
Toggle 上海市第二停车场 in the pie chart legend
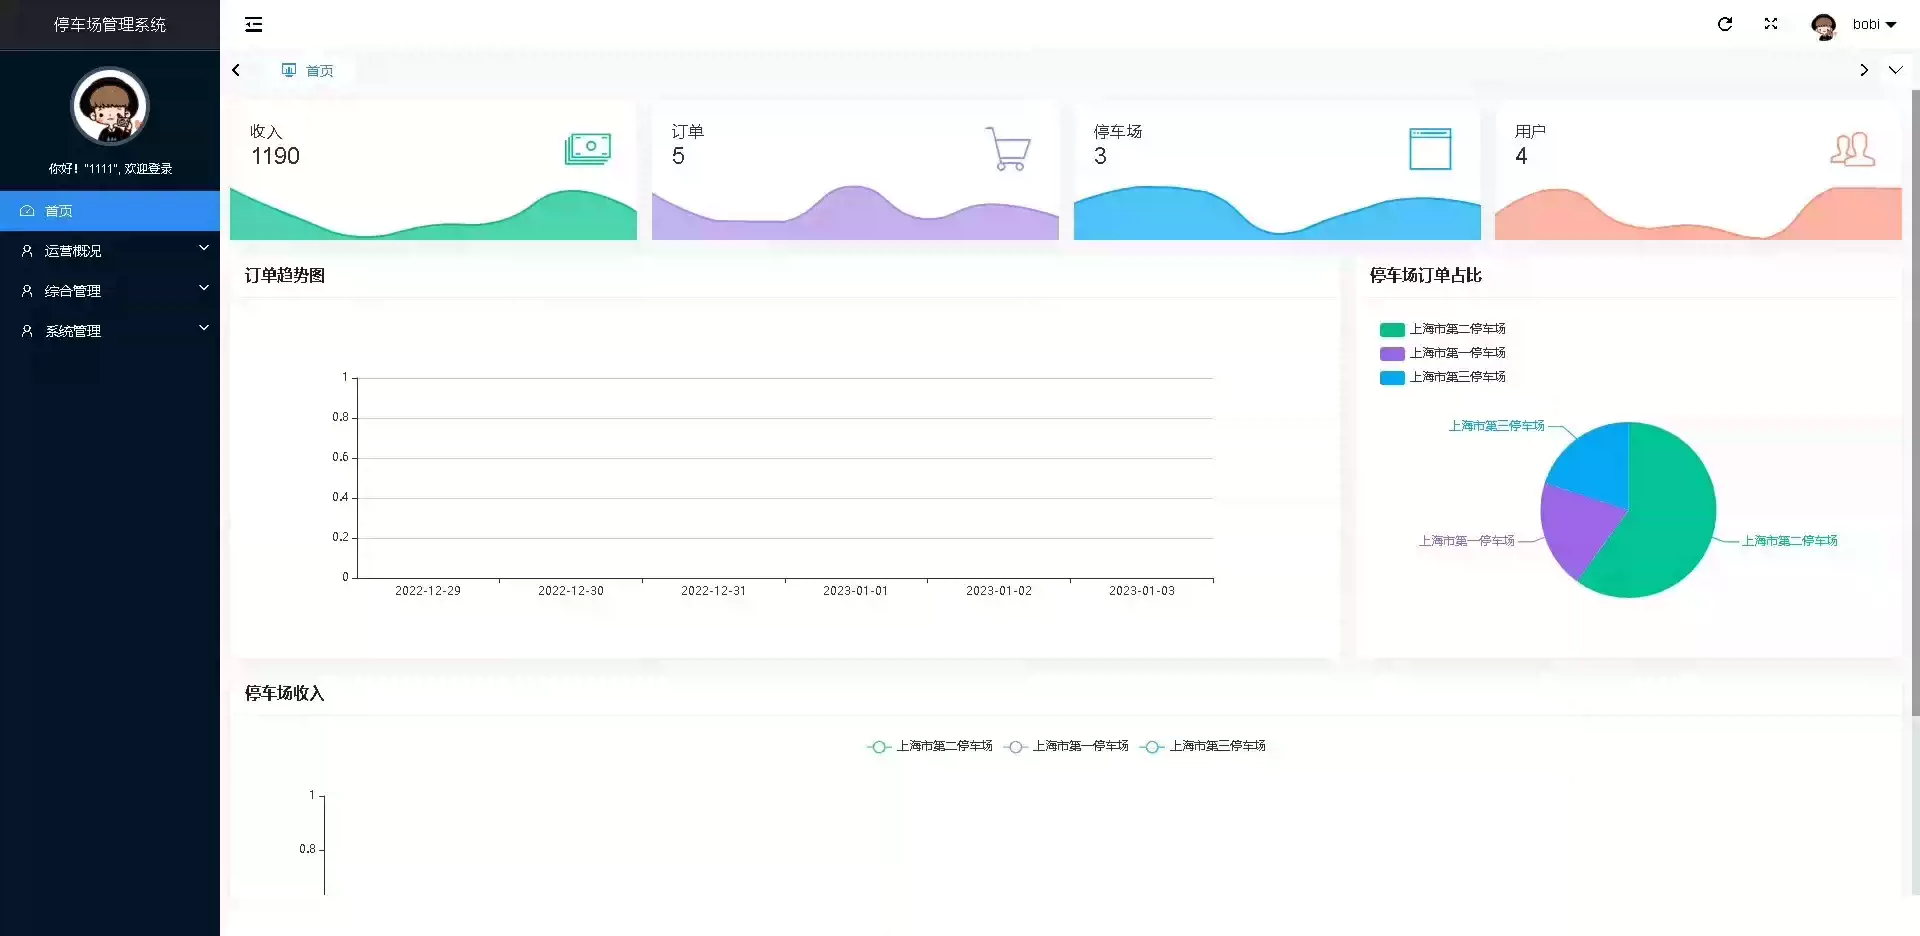pos(1443,329)
